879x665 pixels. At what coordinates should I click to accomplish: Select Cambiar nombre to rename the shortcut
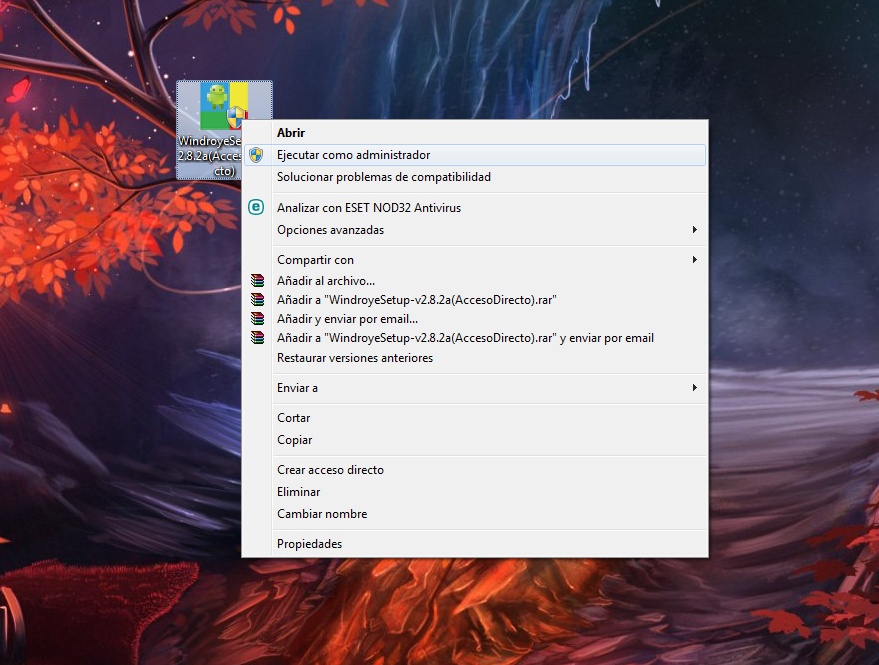click(315, 513)
